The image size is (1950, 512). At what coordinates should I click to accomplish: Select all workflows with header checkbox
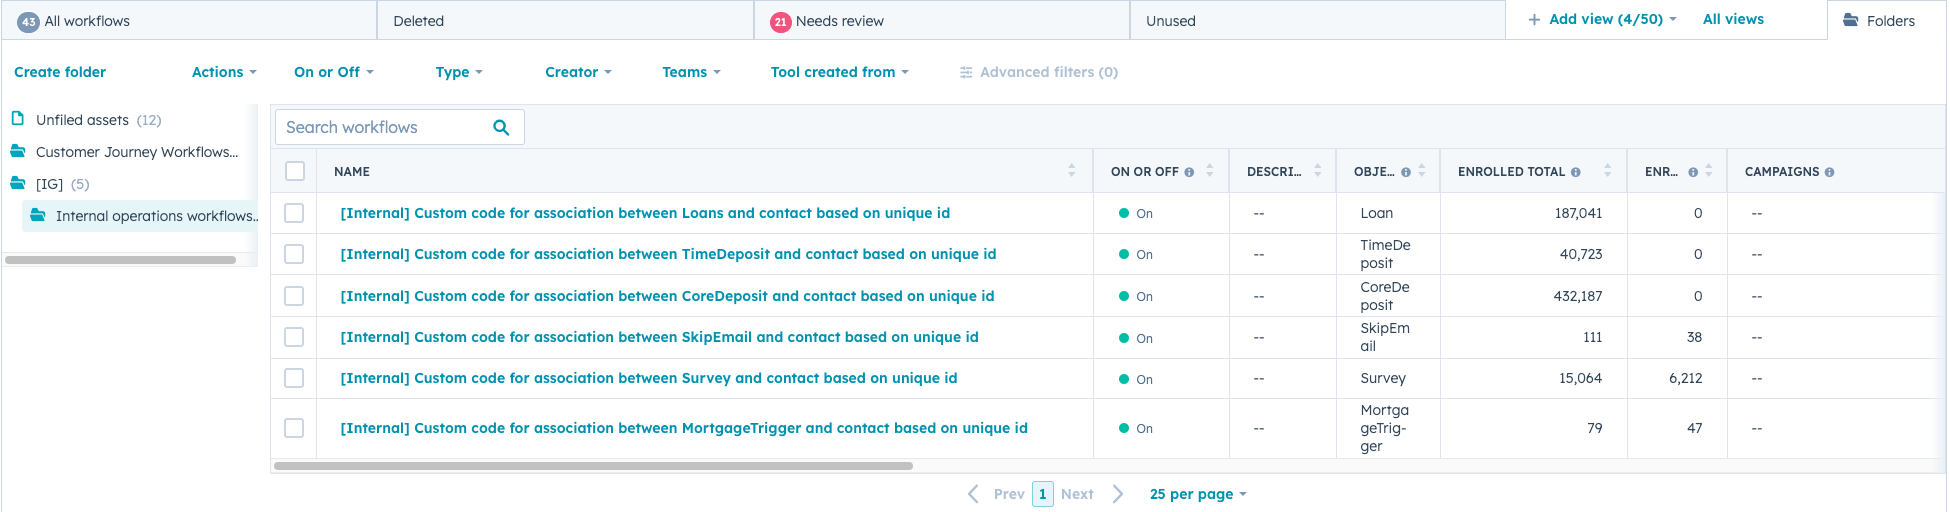tap(295, 171)
